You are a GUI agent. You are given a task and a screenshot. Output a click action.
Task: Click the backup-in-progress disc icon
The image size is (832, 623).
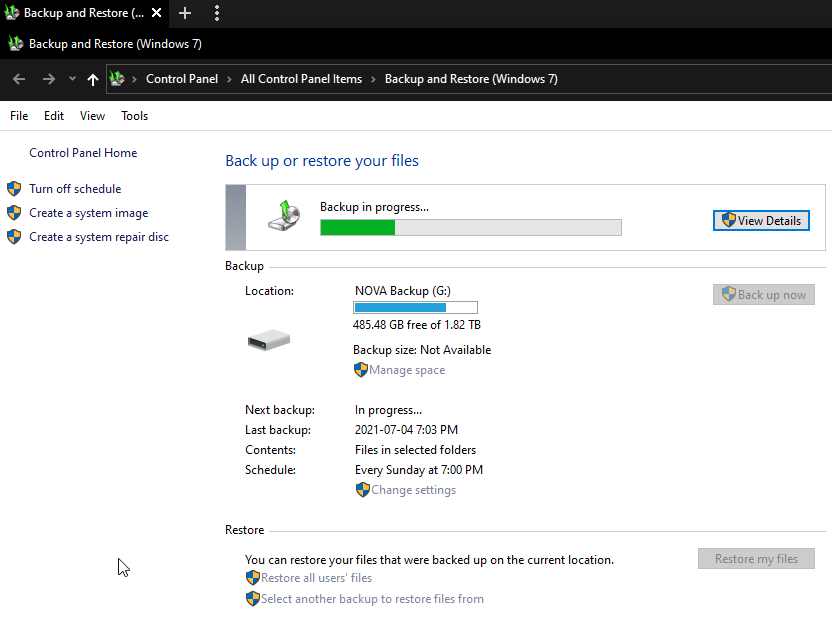[x=284, y=216]
